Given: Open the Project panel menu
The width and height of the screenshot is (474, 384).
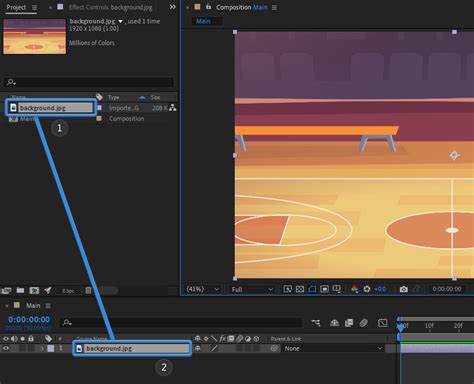Looking at the screenshot, I should pyautogui.click(x=34, y=7).
